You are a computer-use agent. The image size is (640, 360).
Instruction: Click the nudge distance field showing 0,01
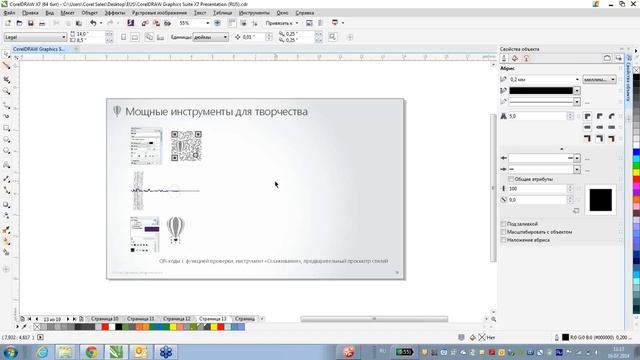254,37
